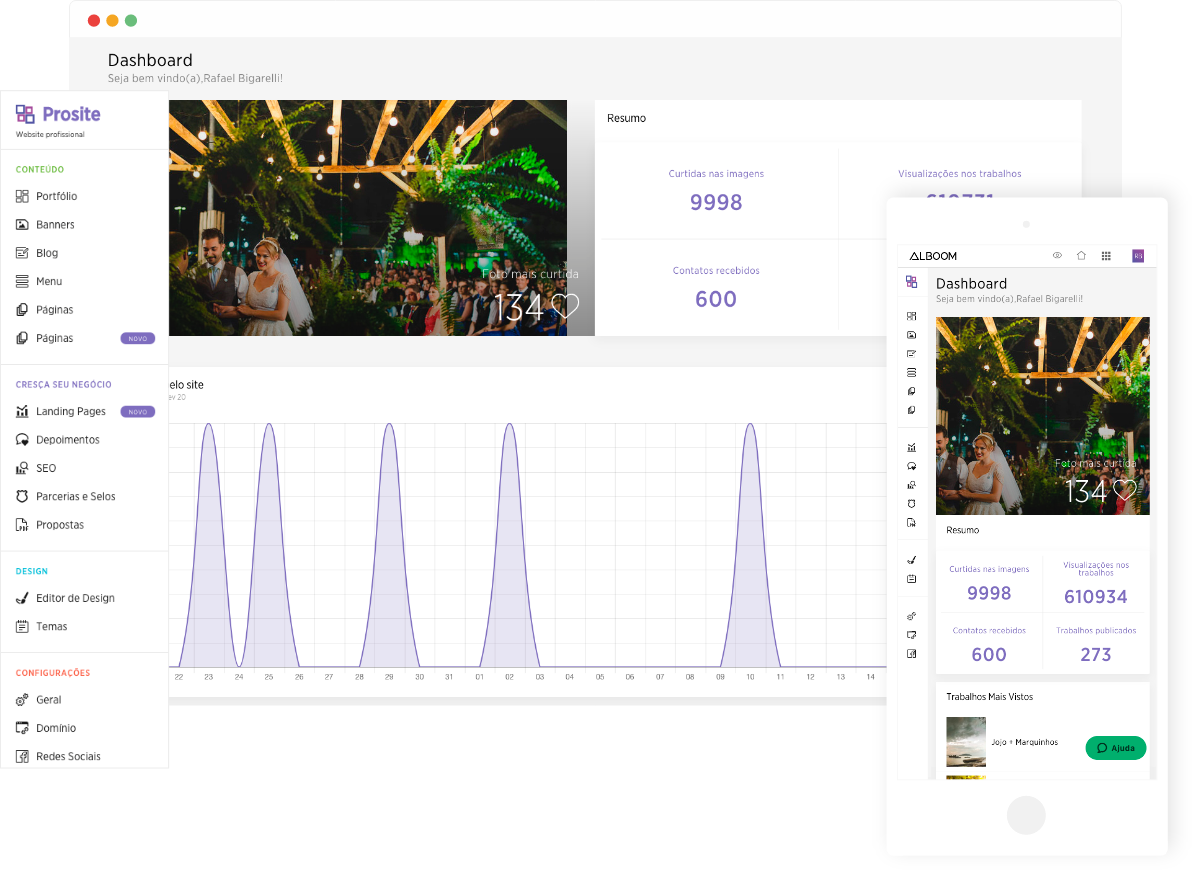Open the RB user avatar menu
The height and width of the screenshot is (881, 1203).
click(x=1138, y=256)
